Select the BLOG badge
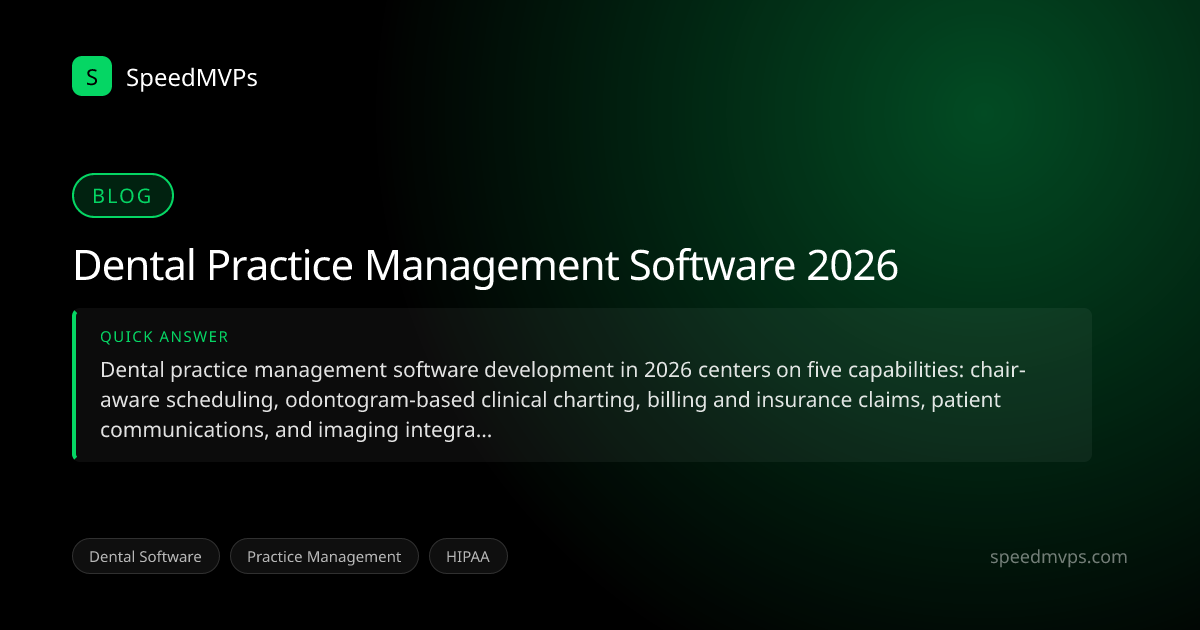1200x630 pixels. 123,196
